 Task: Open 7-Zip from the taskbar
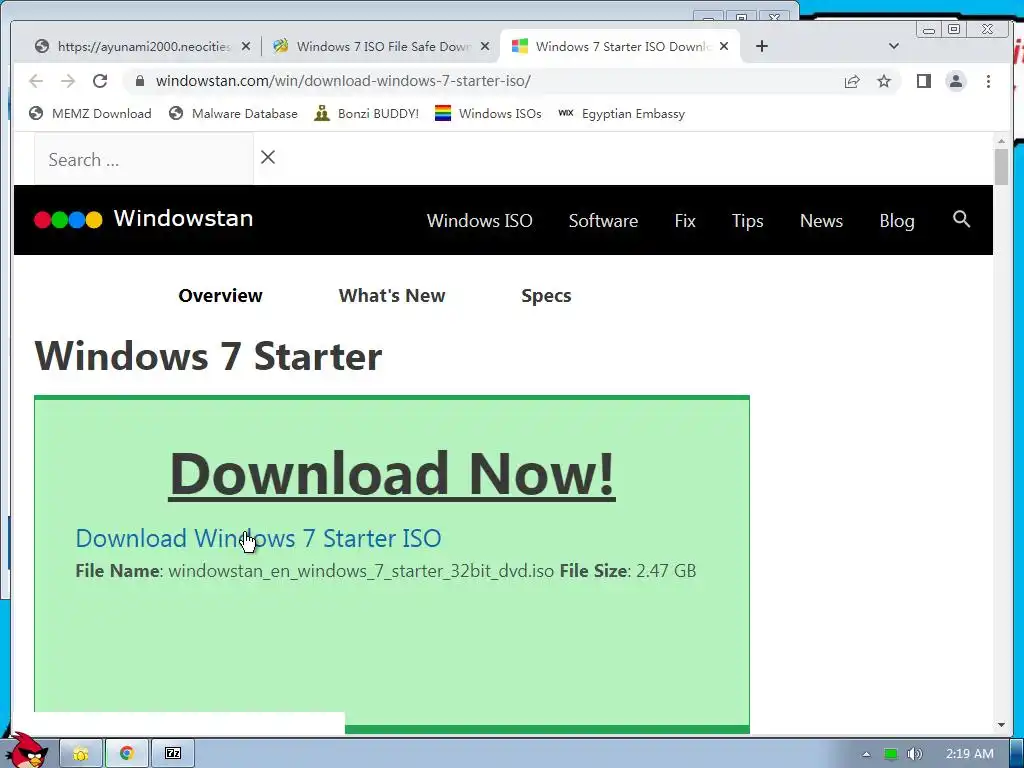[173, 754]
